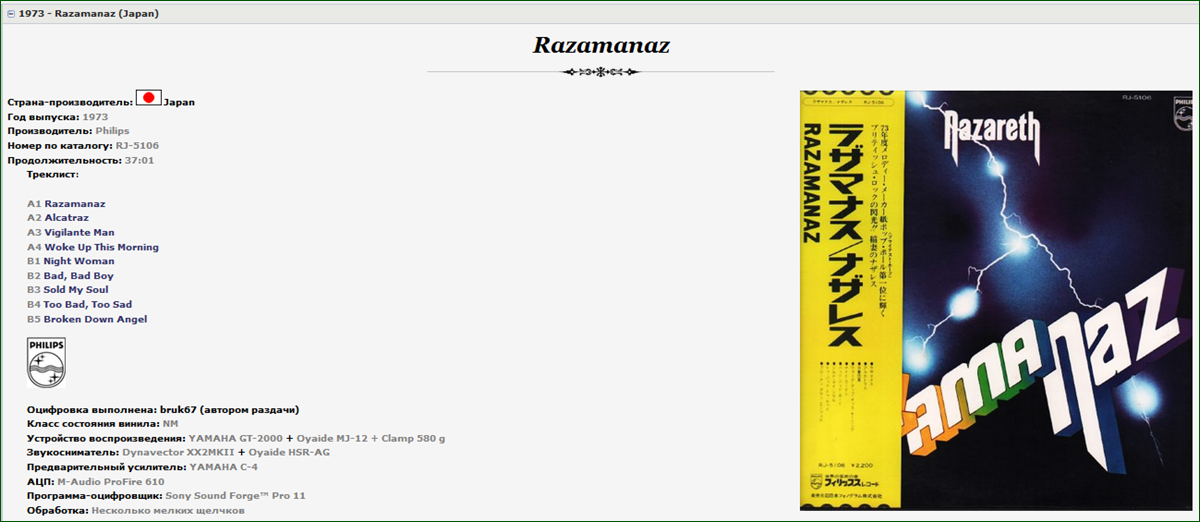Click the Oyaide HSR-AG text

coord(289,452)
